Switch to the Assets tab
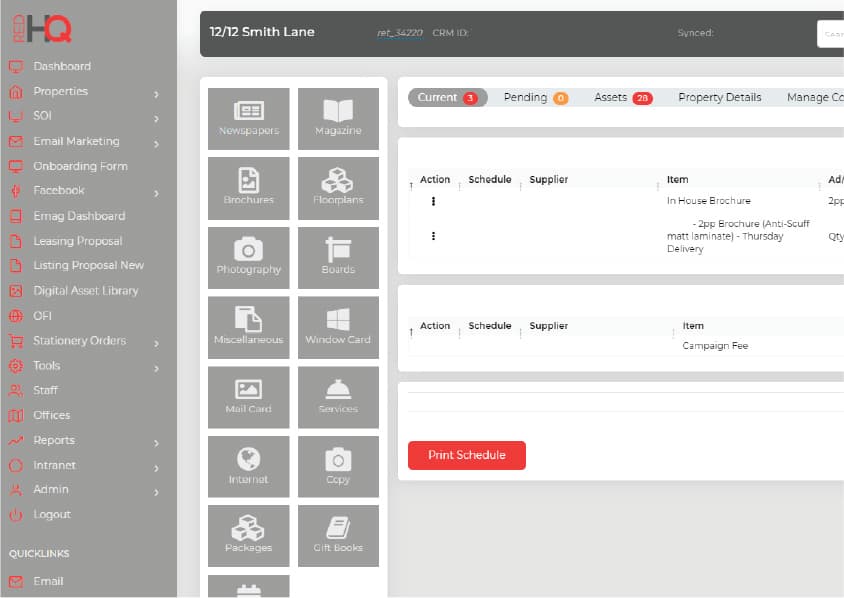Image resolution: width=844 pixels, height=598 pixels. coord(623,97)
